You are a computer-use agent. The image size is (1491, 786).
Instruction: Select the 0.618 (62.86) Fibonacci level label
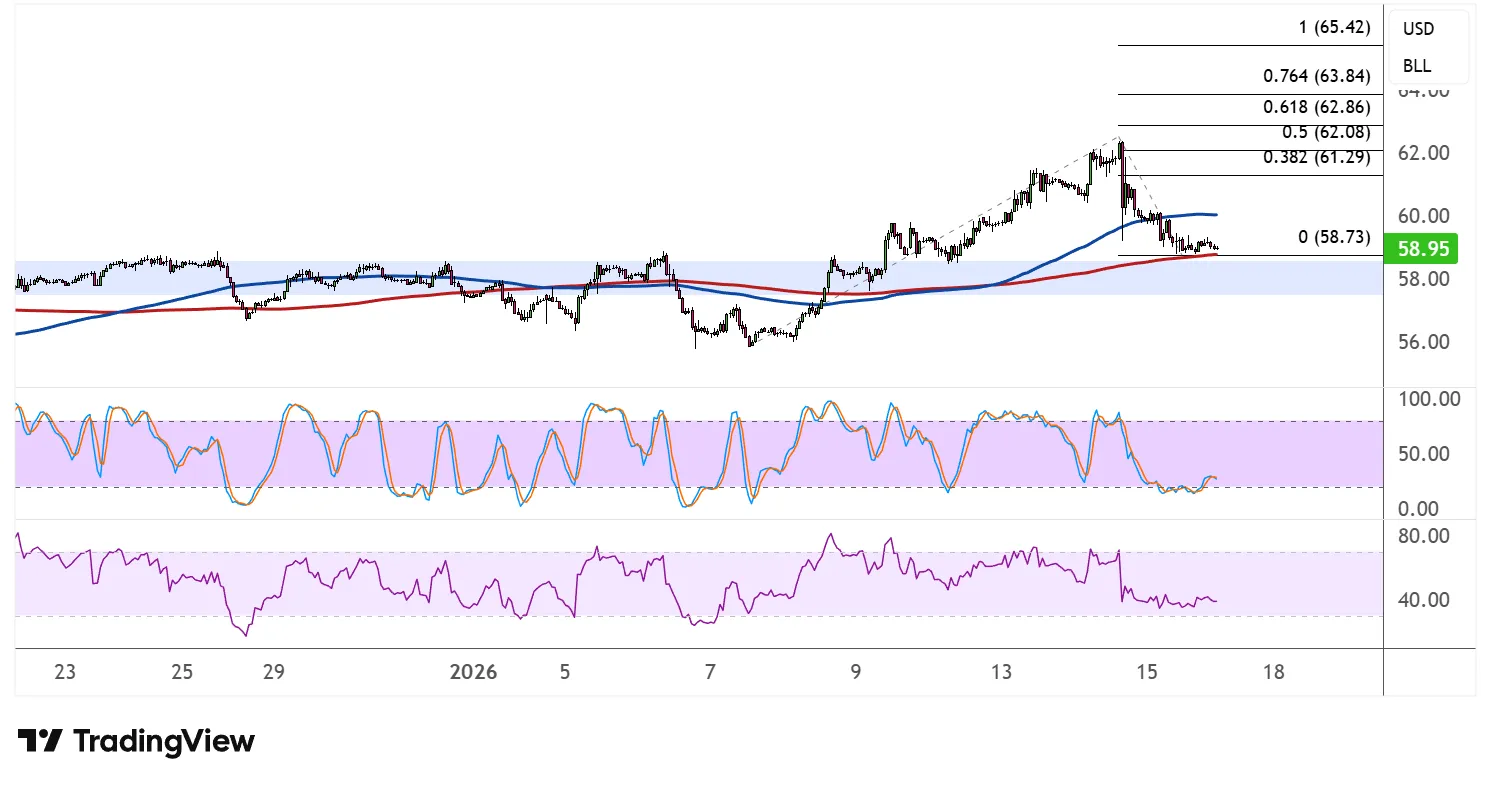tap(1316, 107)
